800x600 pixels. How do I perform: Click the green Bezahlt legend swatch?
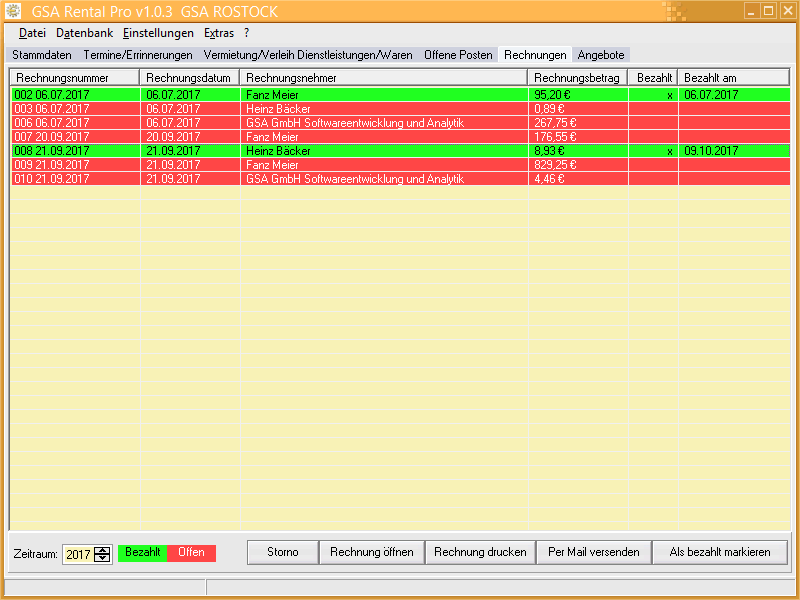coord(143,553)
